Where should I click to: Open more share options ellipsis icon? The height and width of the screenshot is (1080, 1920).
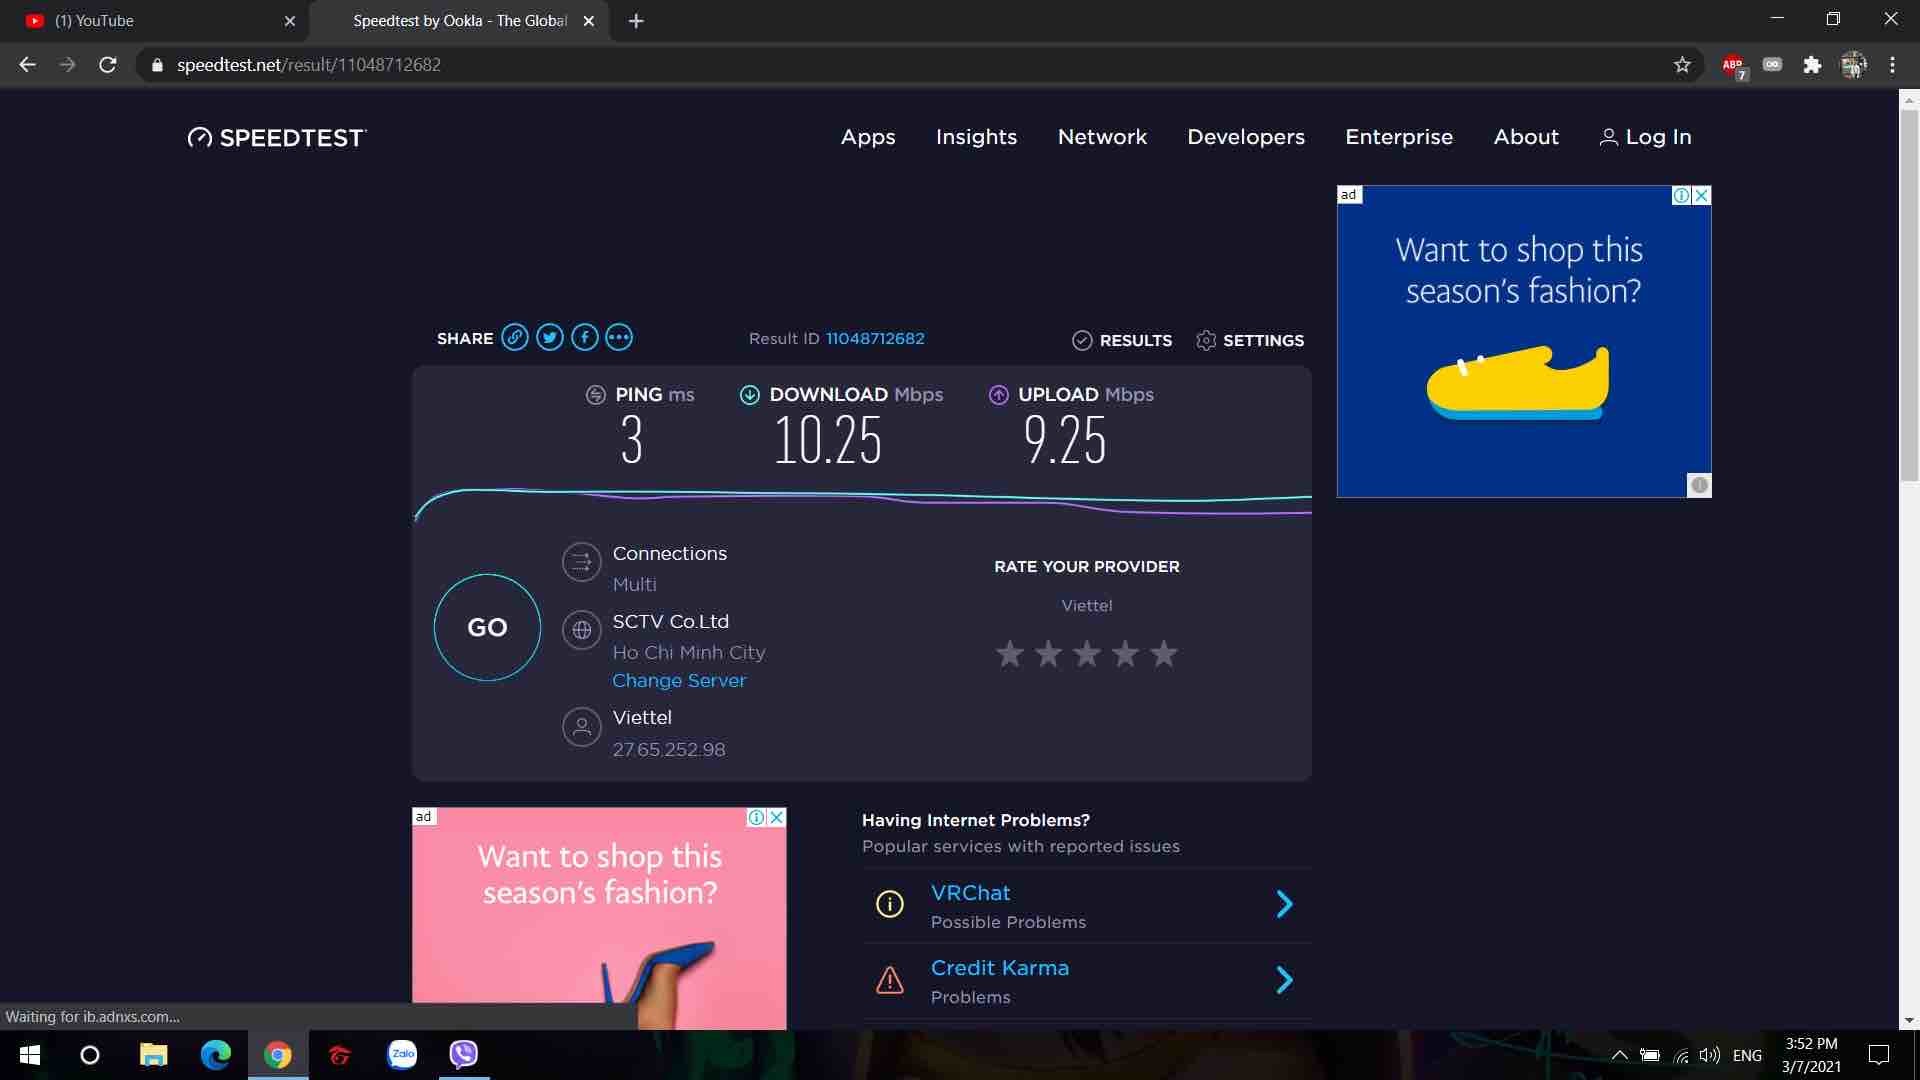[x=619, y=338]
